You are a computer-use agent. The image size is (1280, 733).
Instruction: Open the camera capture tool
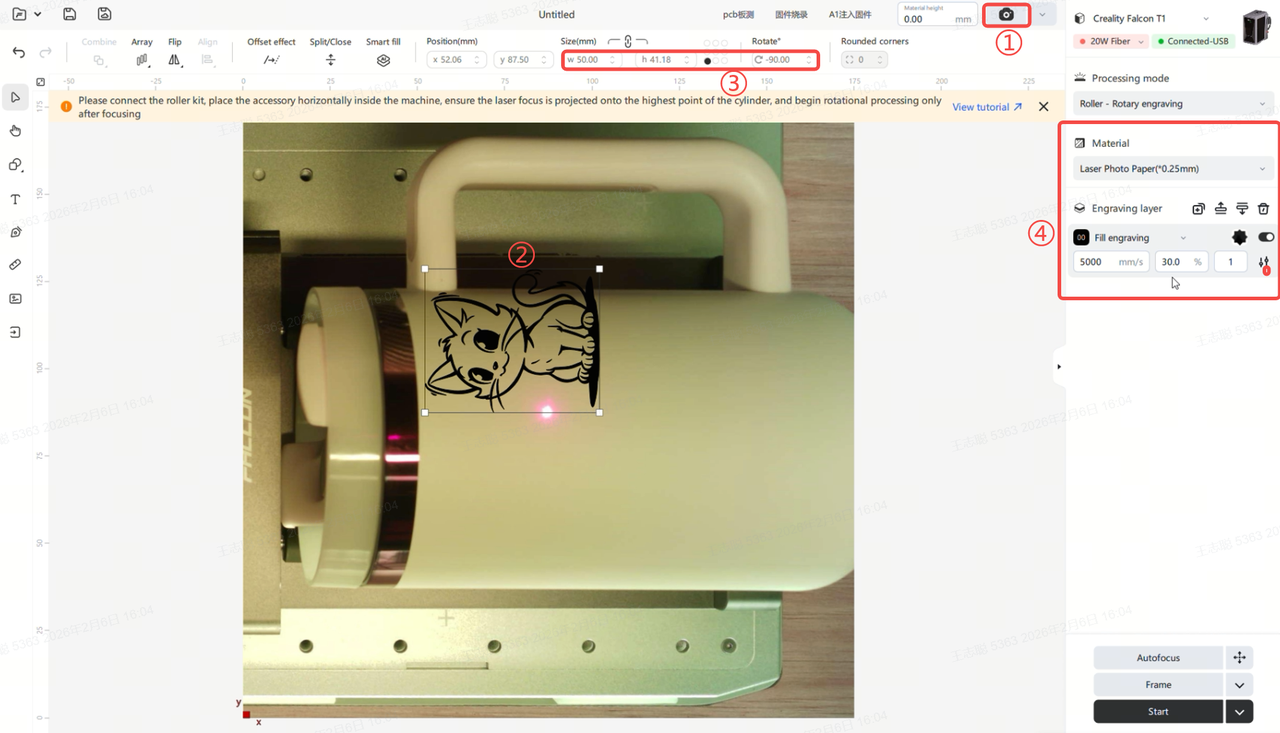point(1006,15)
